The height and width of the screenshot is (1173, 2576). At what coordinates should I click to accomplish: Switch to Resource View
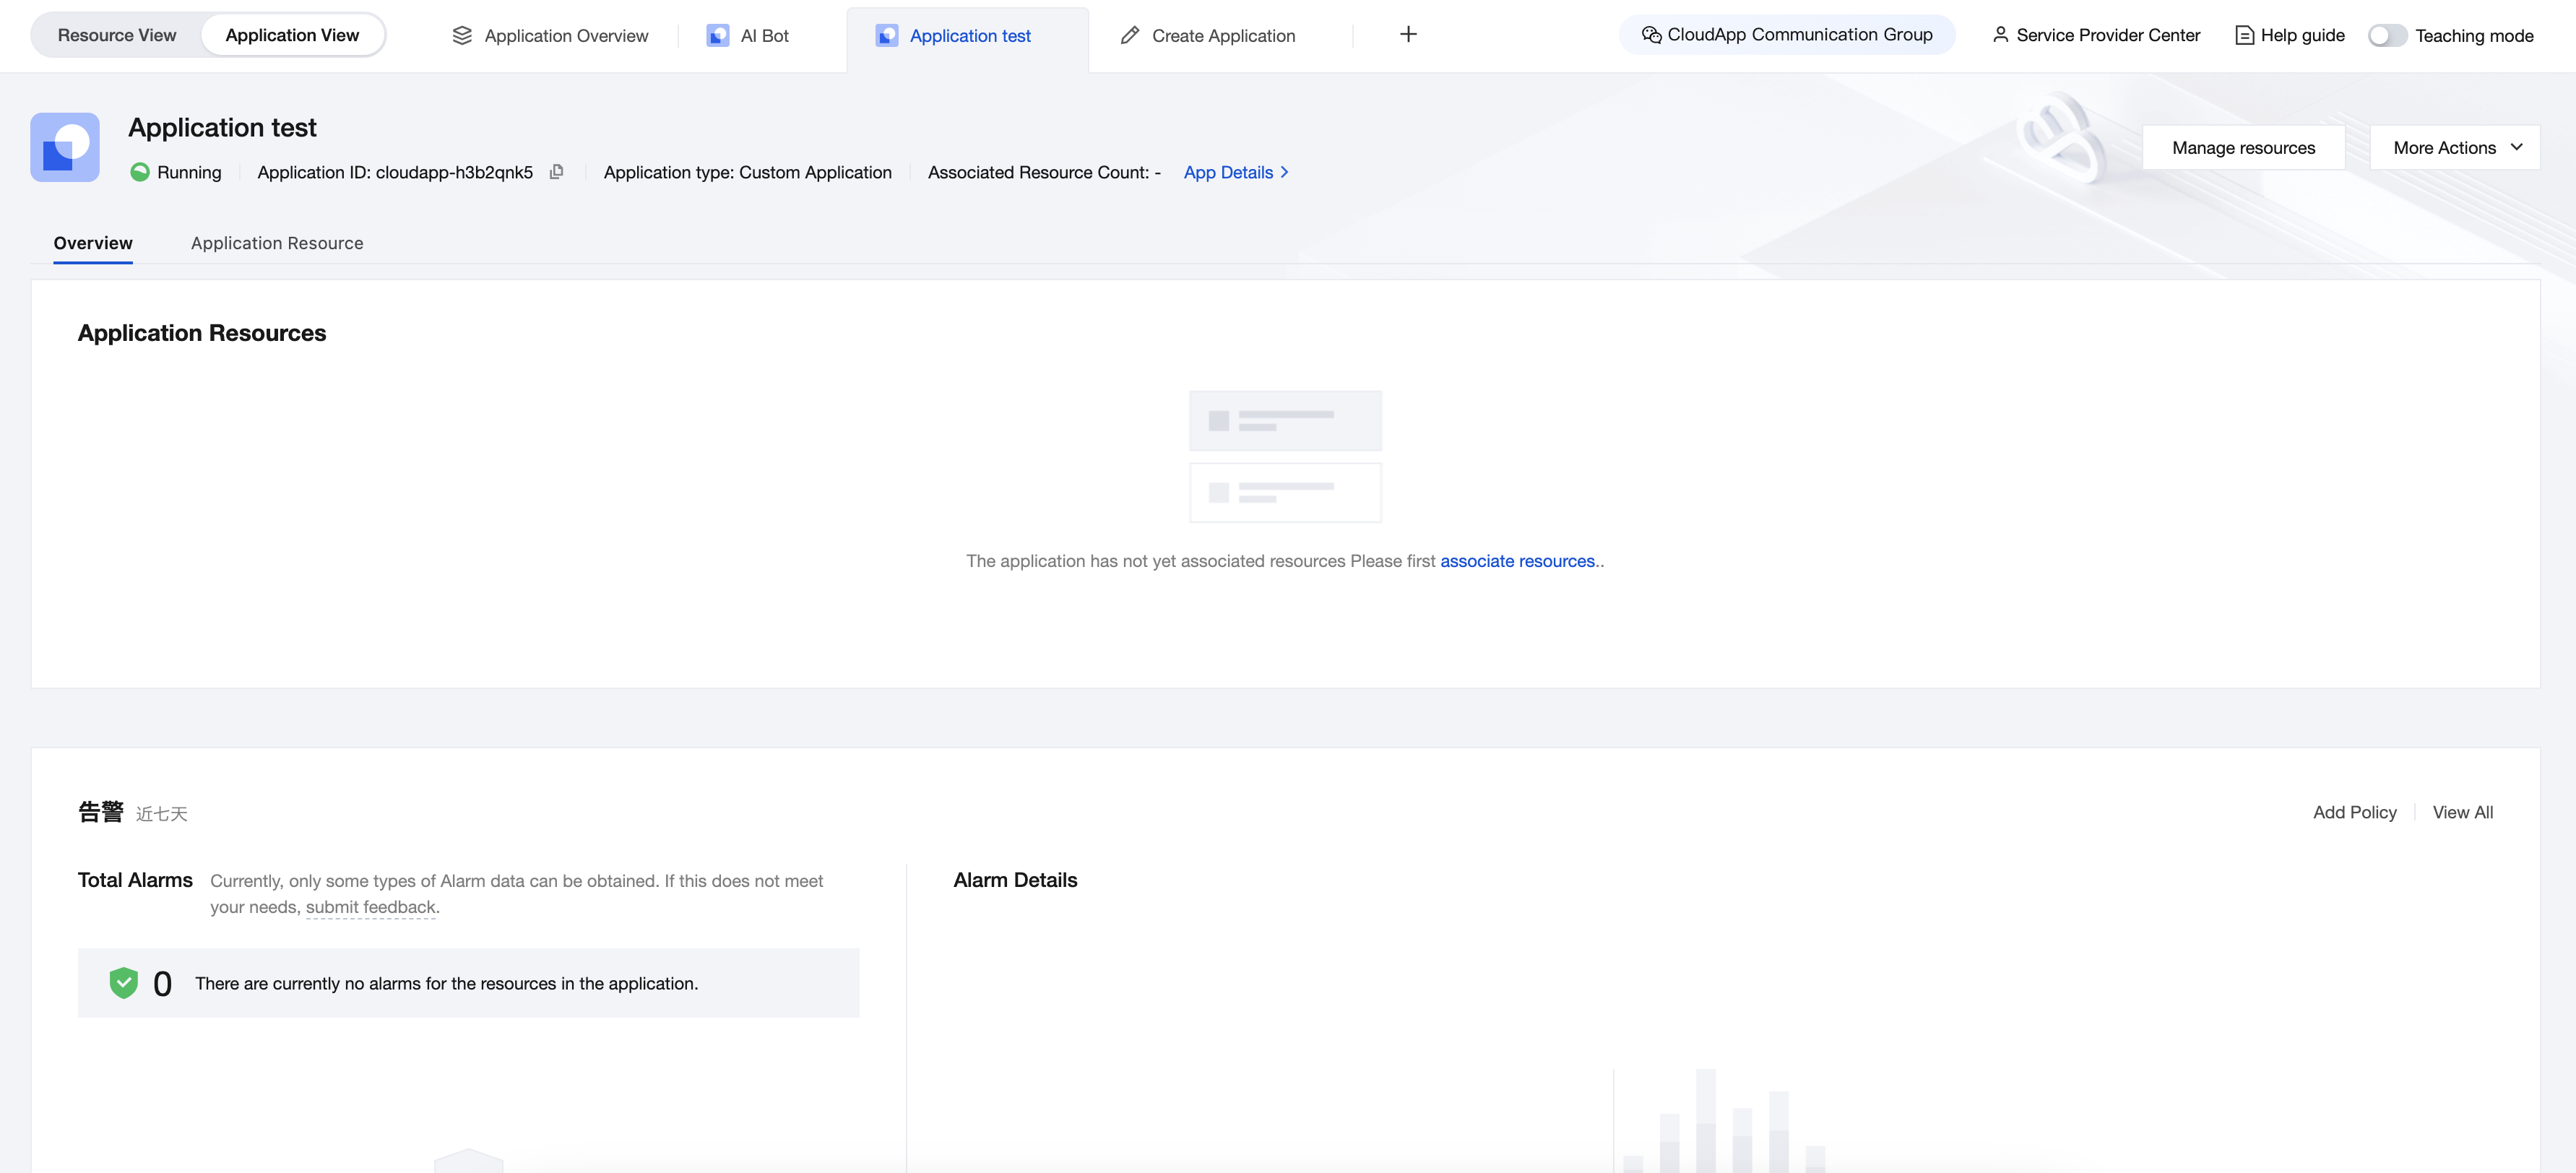[117, 35]
